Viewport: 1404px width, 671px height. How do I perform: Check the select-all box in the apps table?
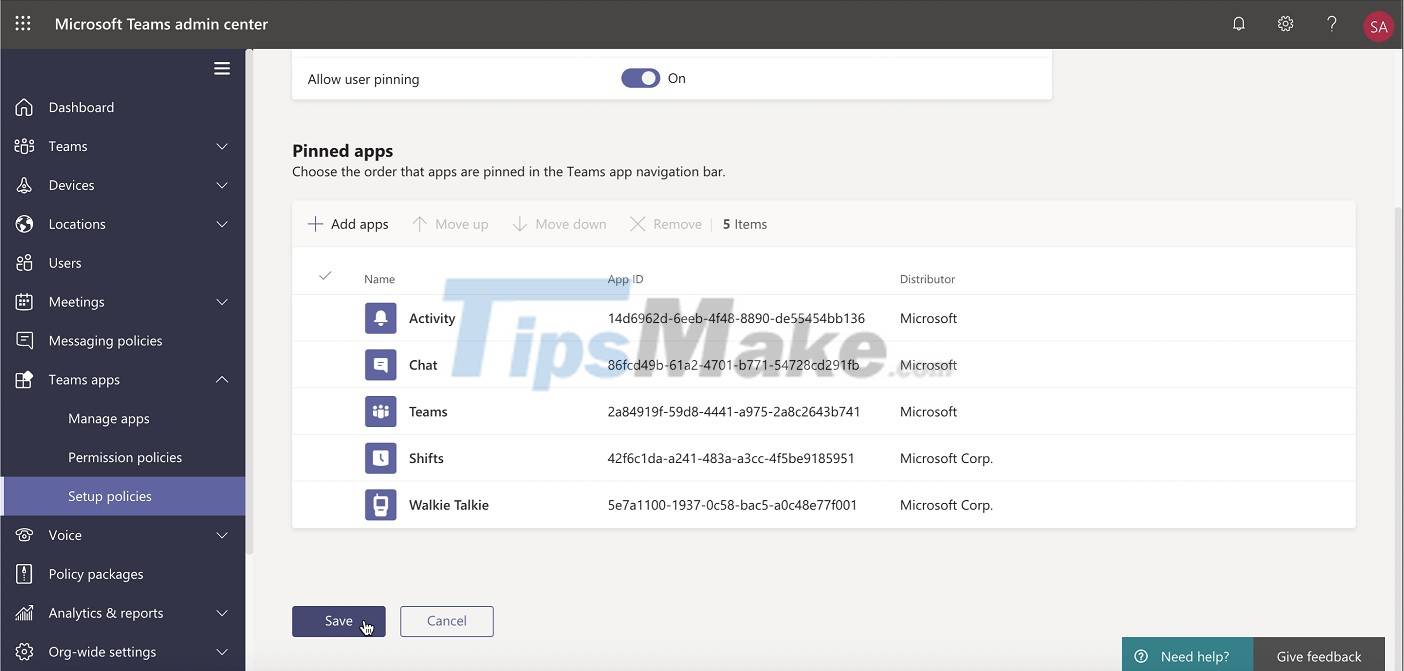pyautogui.click(x=325, y=273)
